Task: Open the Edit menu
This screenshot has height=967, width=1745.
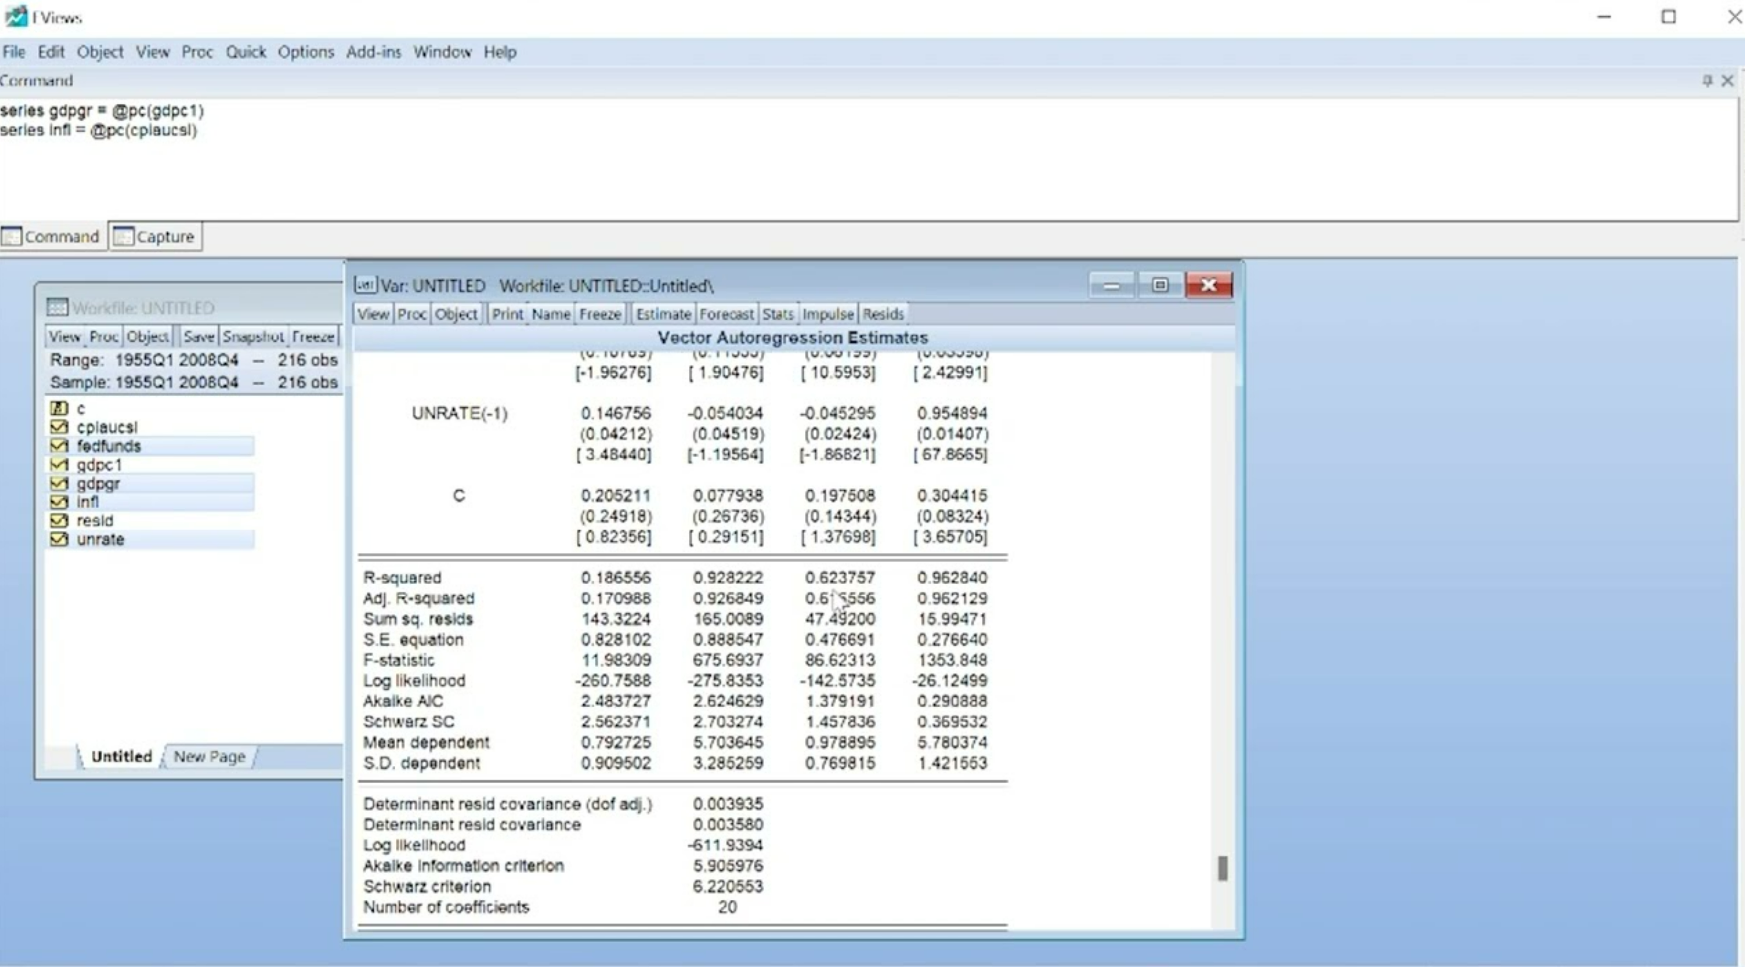Action: point(51,52)
